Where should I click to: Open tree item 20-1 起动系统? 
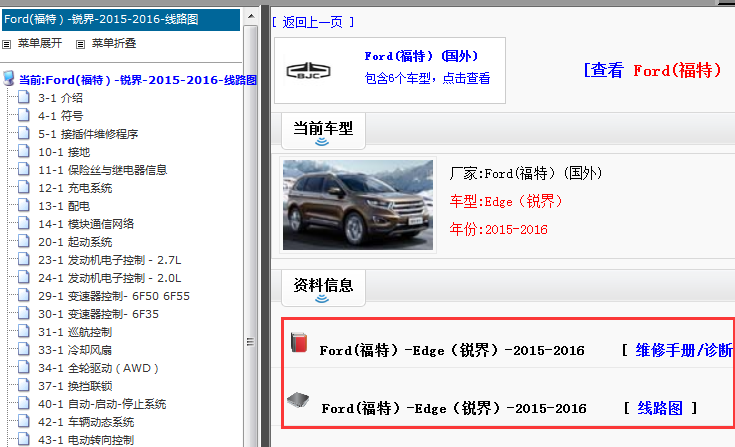75,242
